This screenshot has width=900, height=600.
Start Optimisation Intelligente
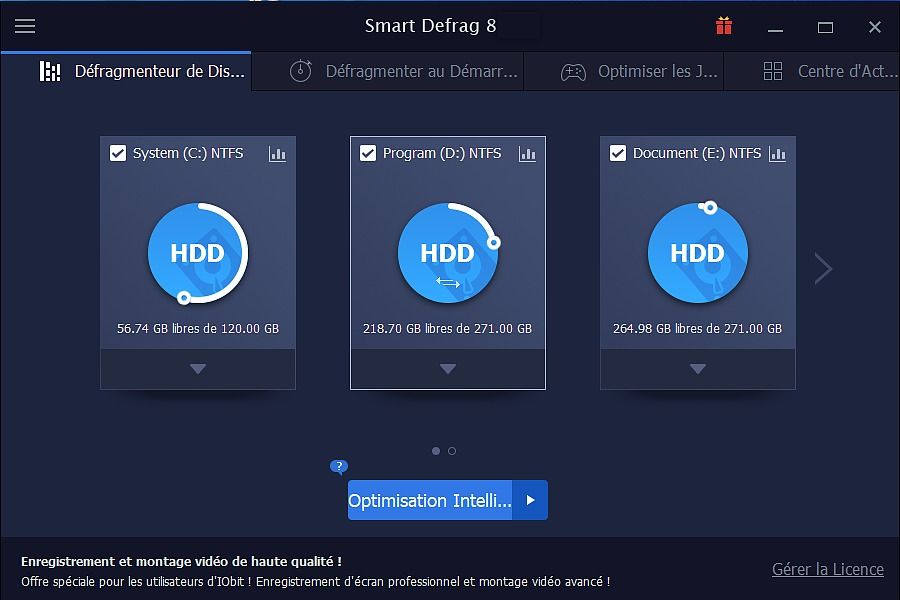click(x=430, y=500)
